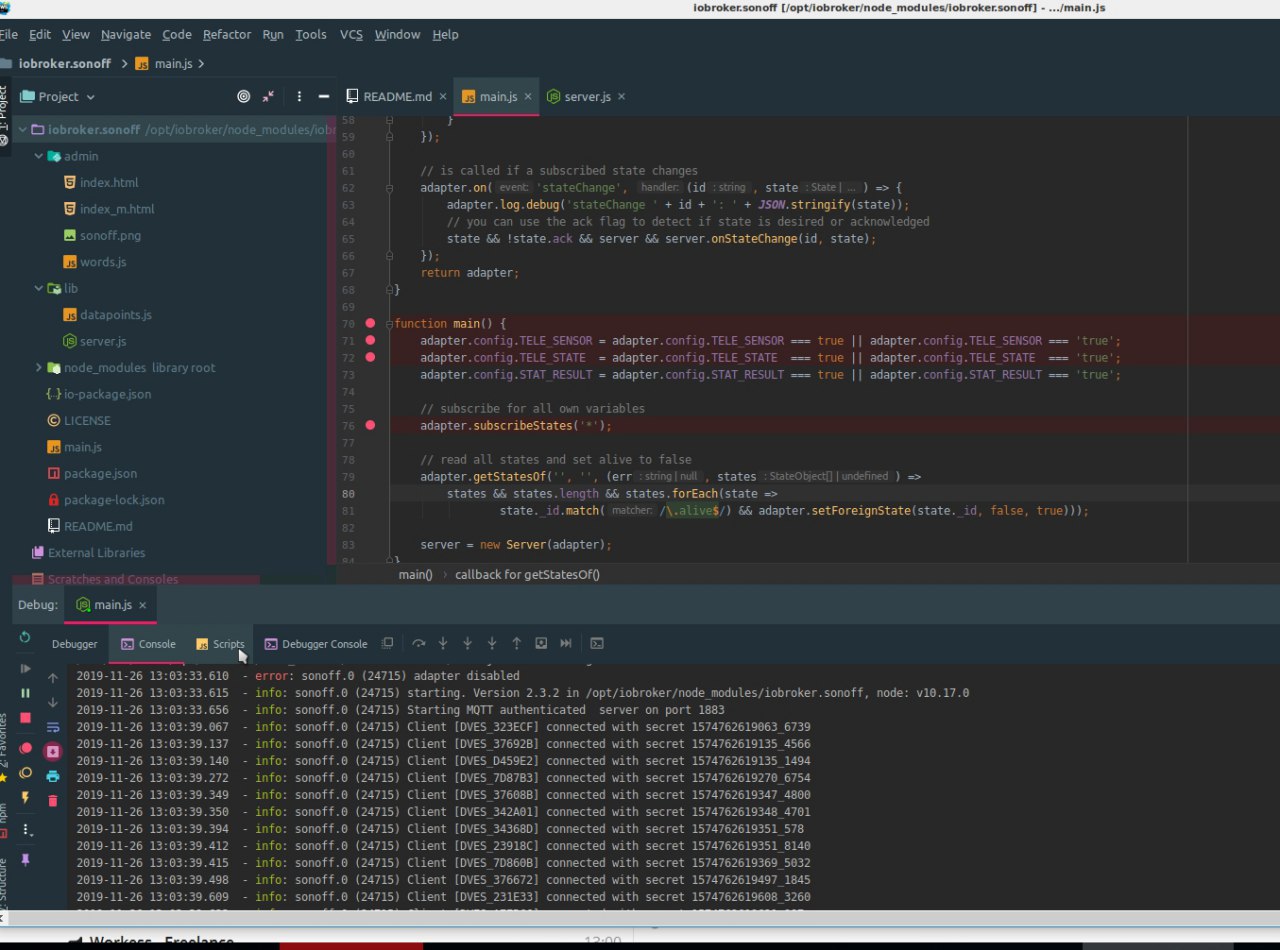
Task: Close the README.md editor tab
Action: point(443,96)
